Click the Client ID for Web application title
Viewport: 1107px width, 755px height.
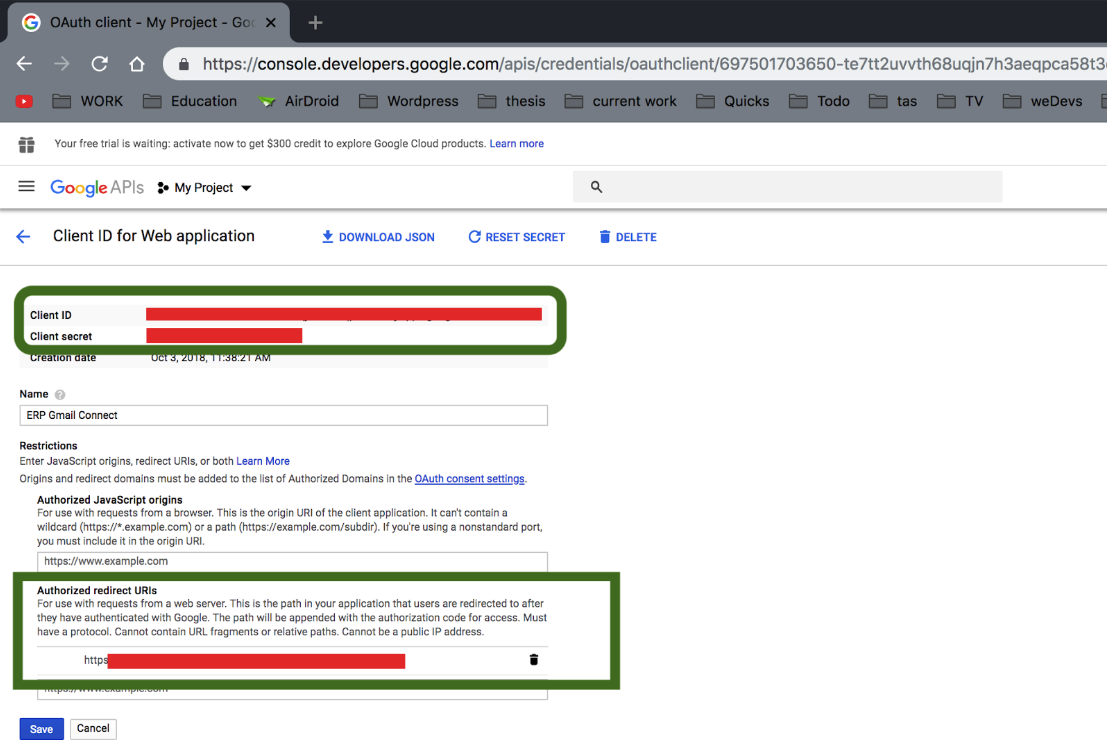coord(154,236)
